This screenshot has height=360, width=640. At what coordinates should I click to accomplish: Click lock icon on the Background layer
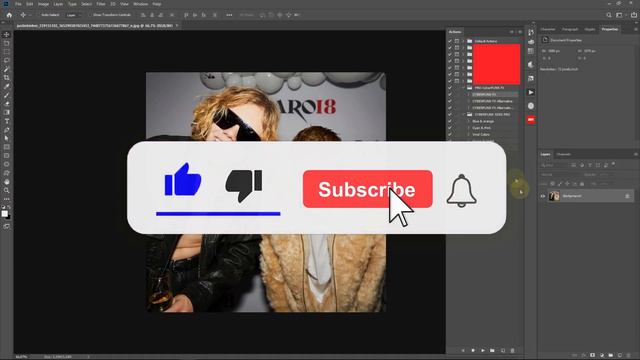click(x=627, y=196)
